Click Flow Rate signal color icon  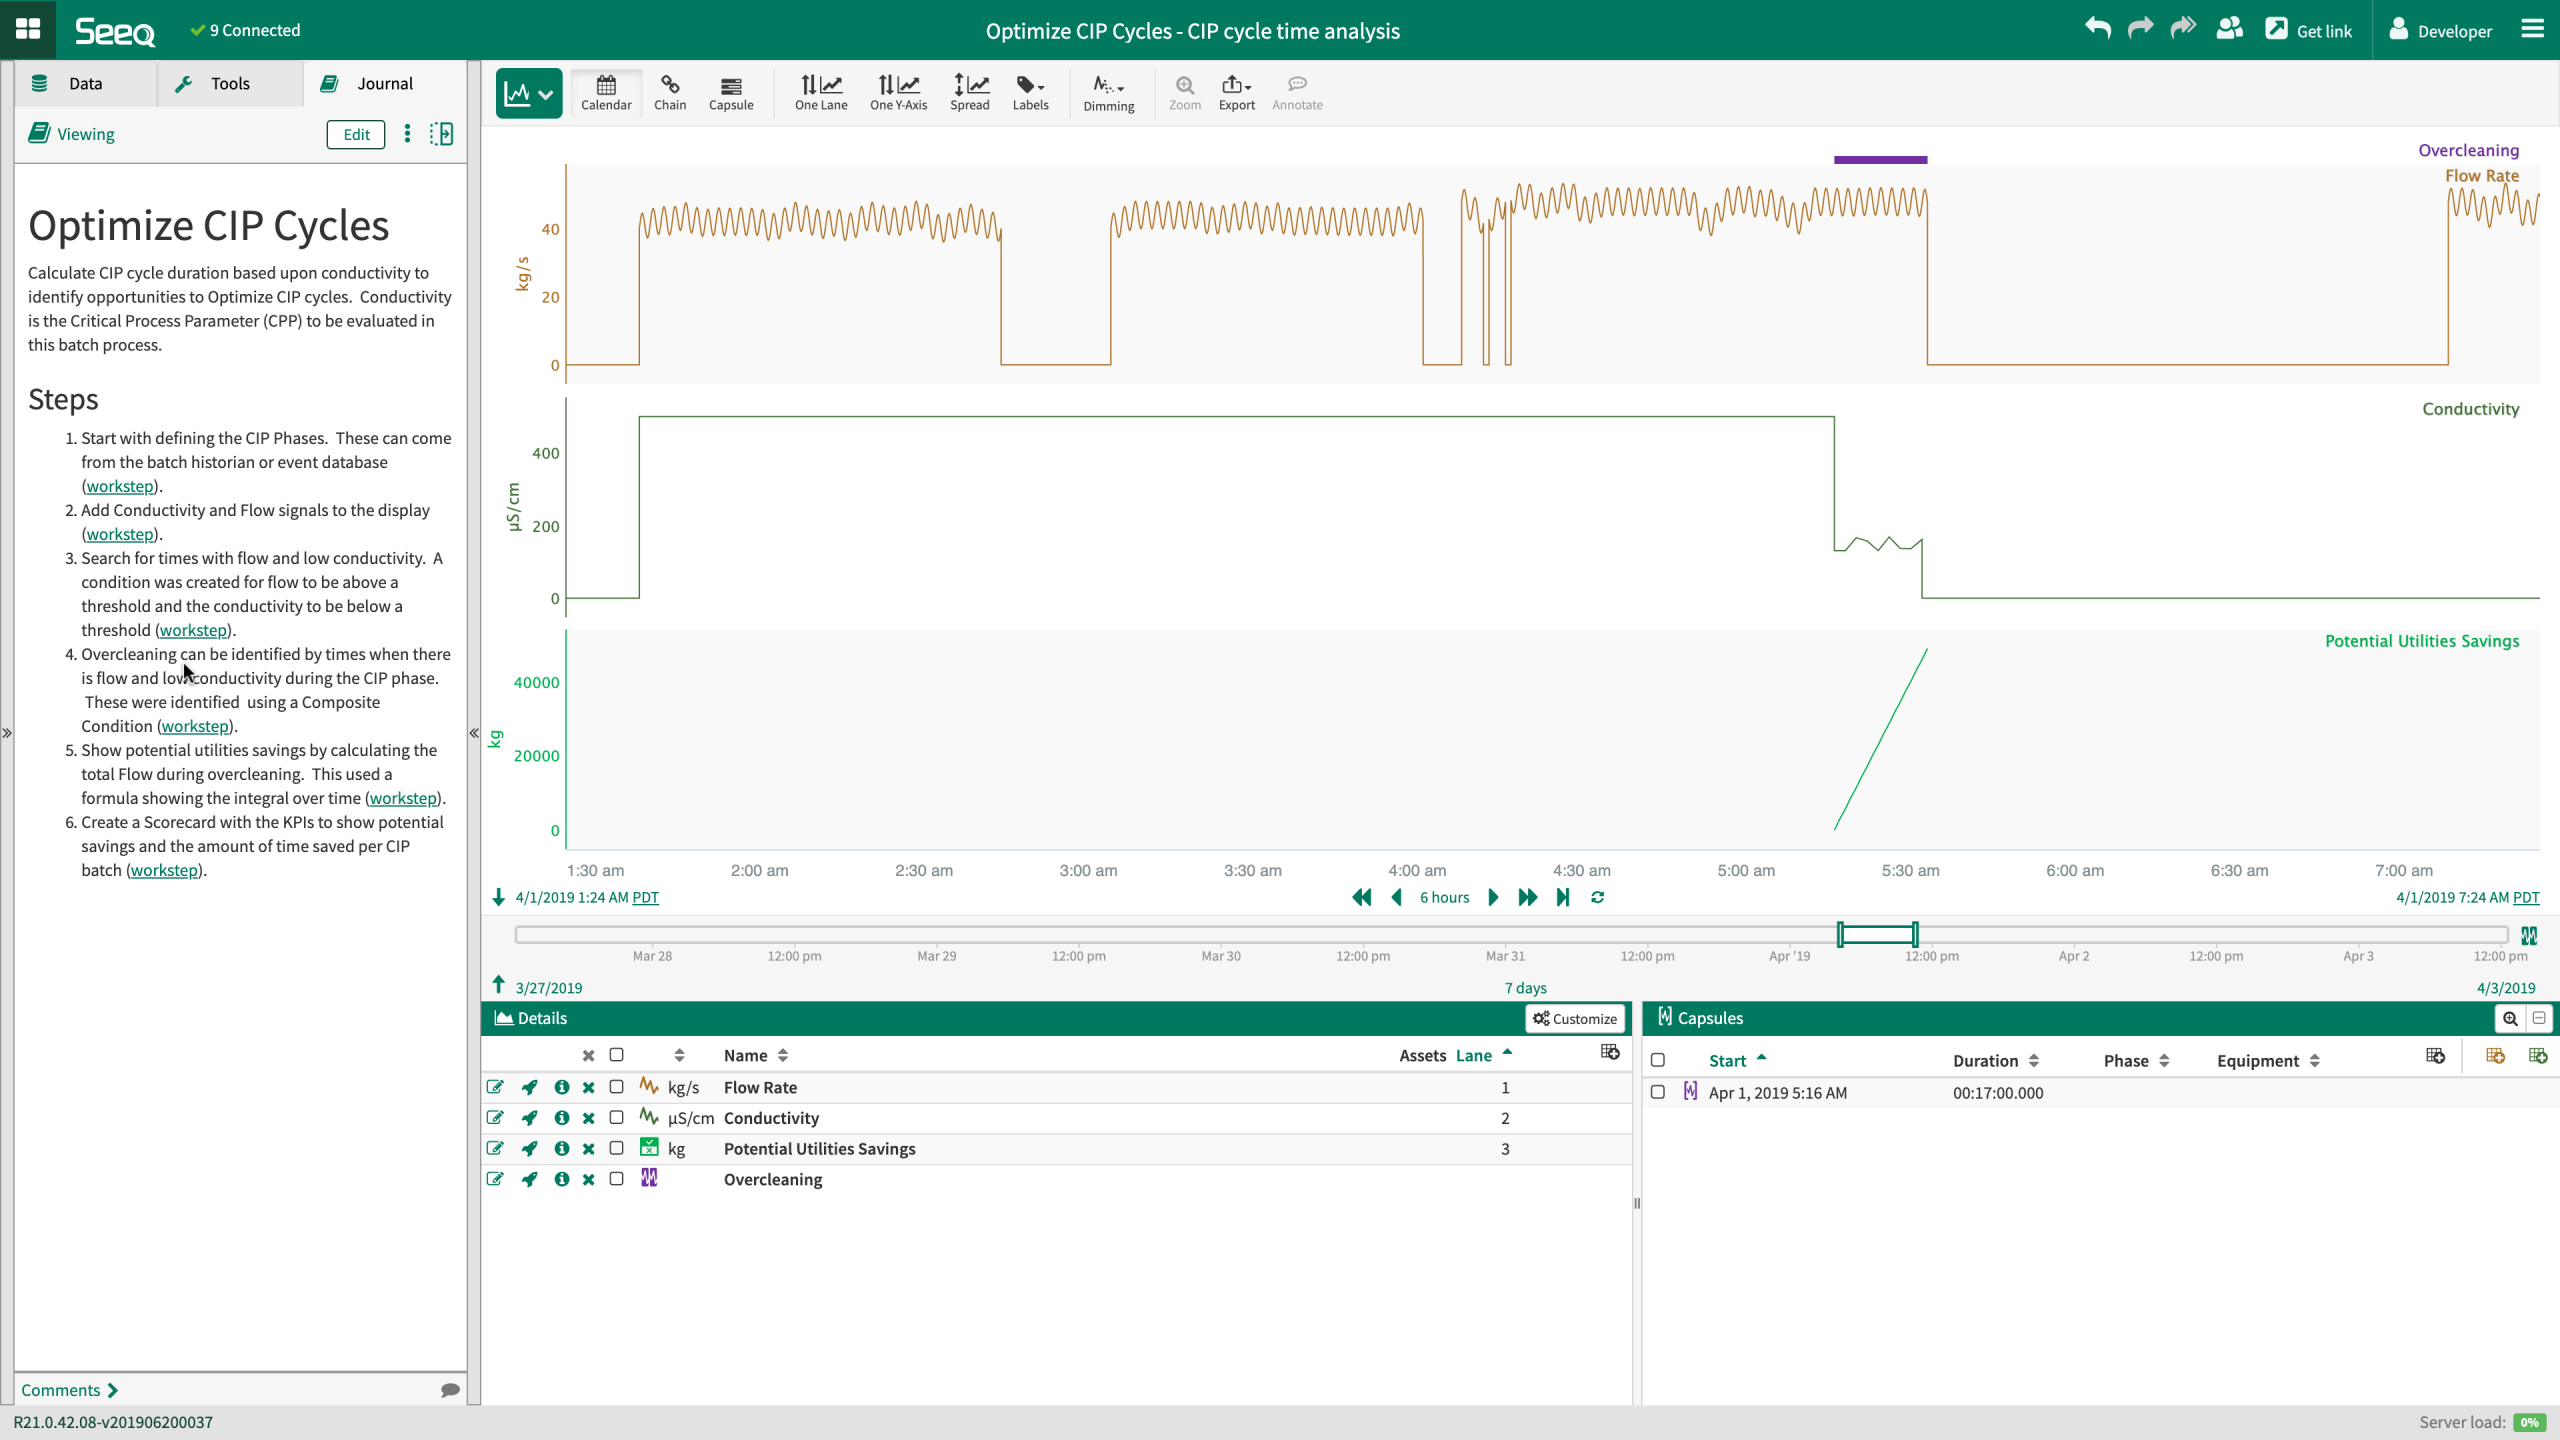[649, 1086]
